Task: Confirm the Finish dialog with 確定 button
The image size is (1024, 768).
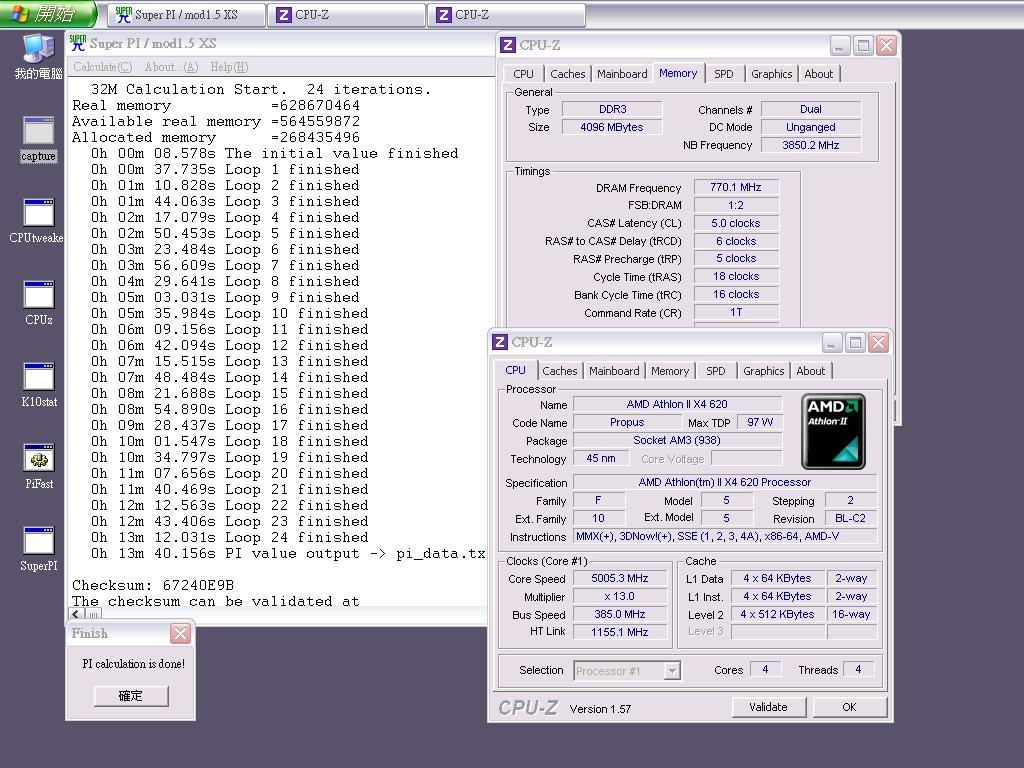Action: click(131, 696)
